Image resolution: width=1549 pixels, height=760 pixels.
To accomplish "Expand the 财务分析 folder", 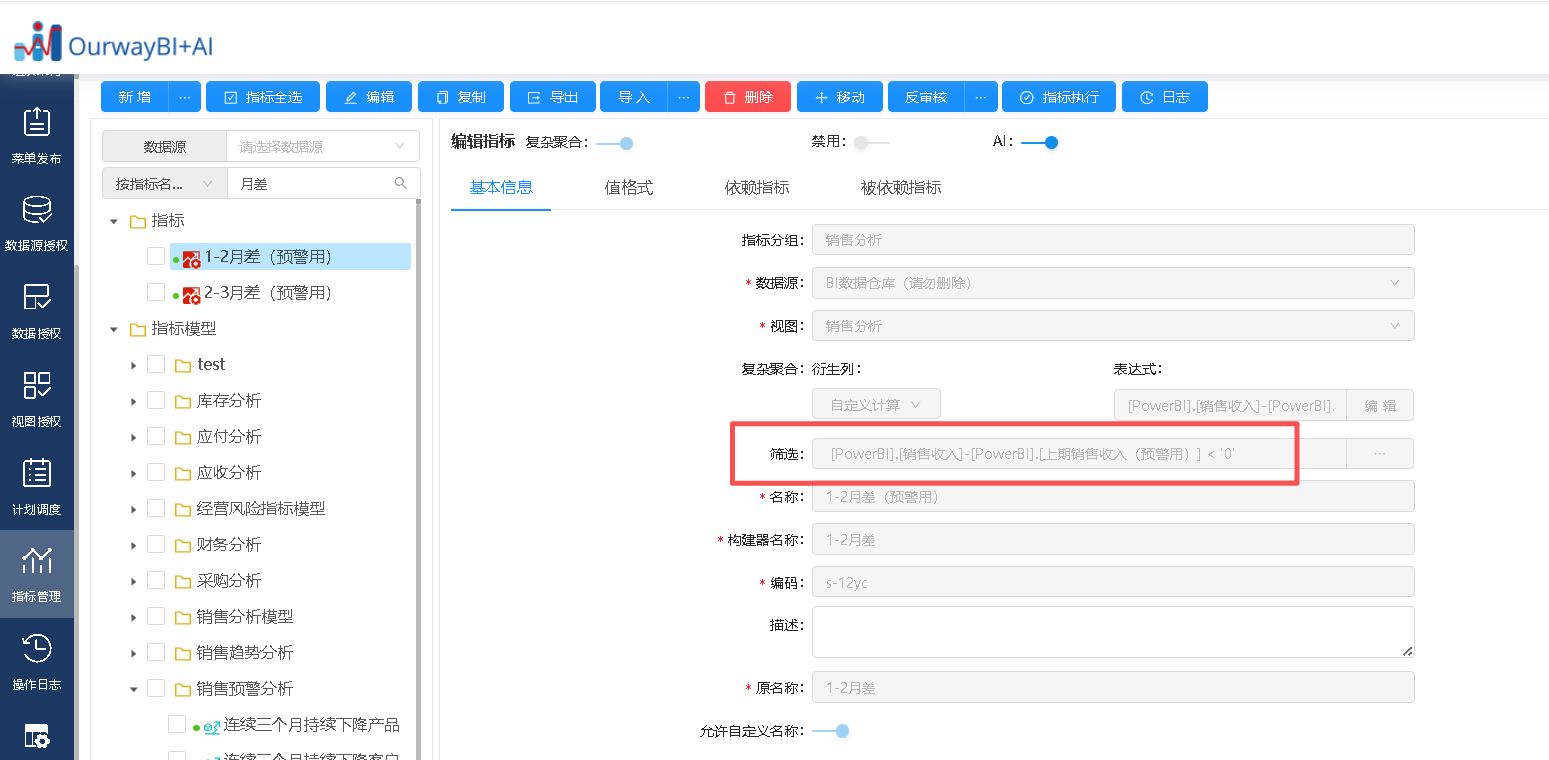I will click(x=133, y=545).
